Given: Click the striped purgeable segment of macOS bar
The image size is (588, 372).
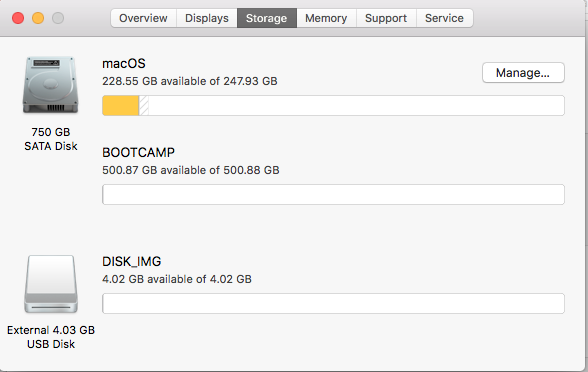Looking at the screenshot, I should click(x=144, y=105).
